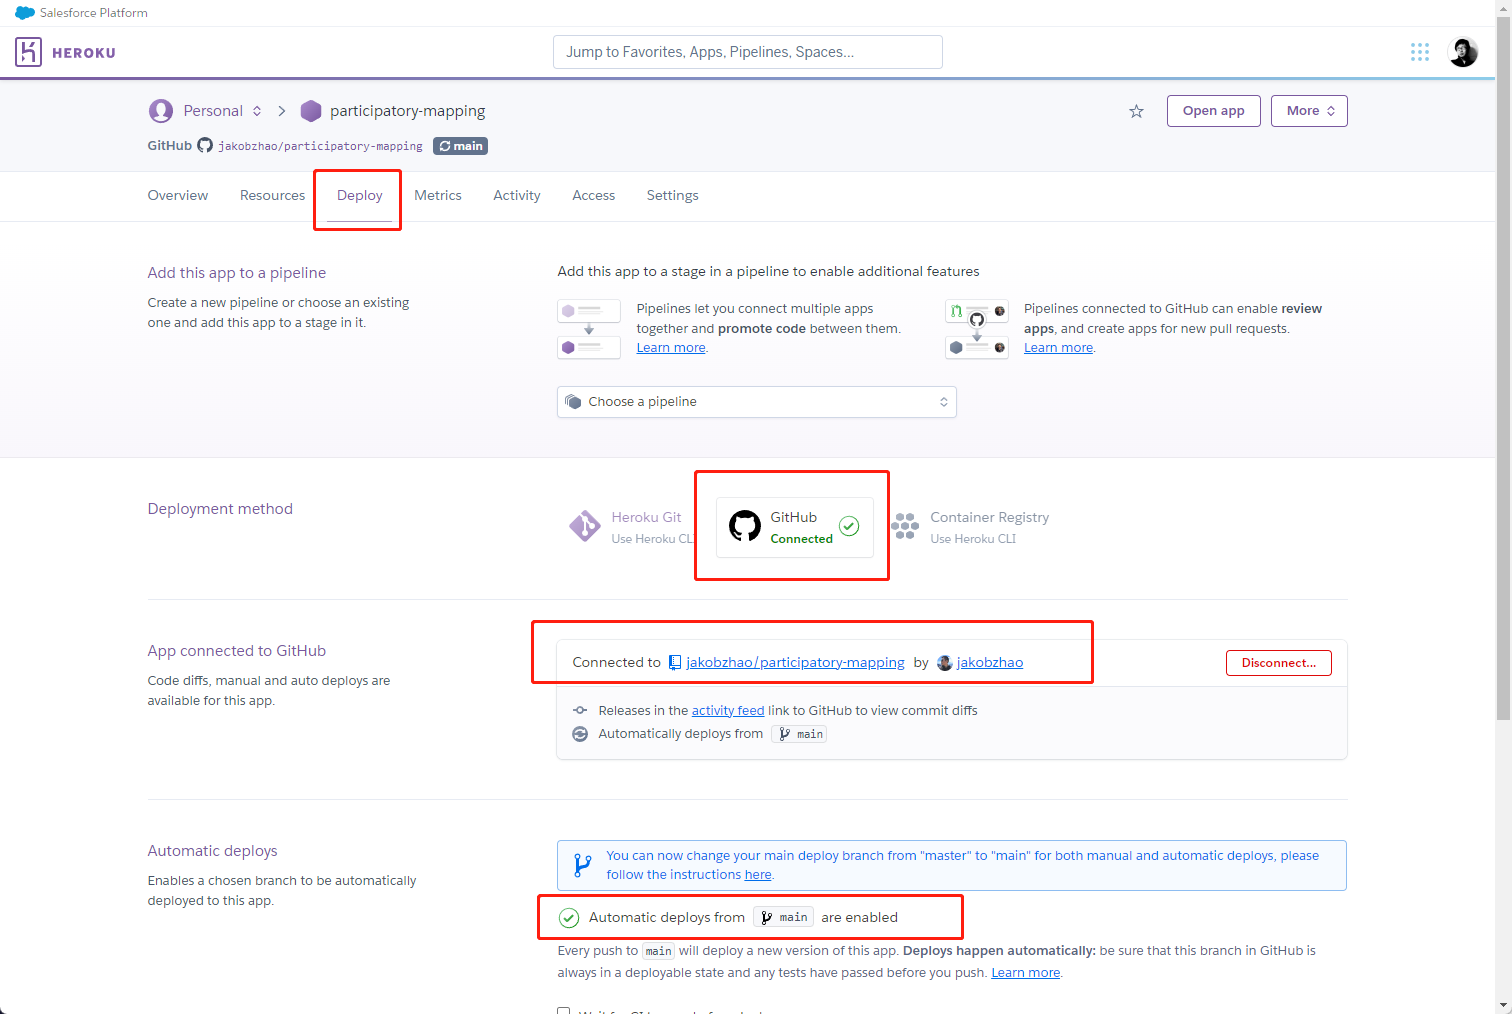Click the 'App connected to GitHub' heading
The image size is (1512, 1014).
pyautogui.click(x=237, y=651)
